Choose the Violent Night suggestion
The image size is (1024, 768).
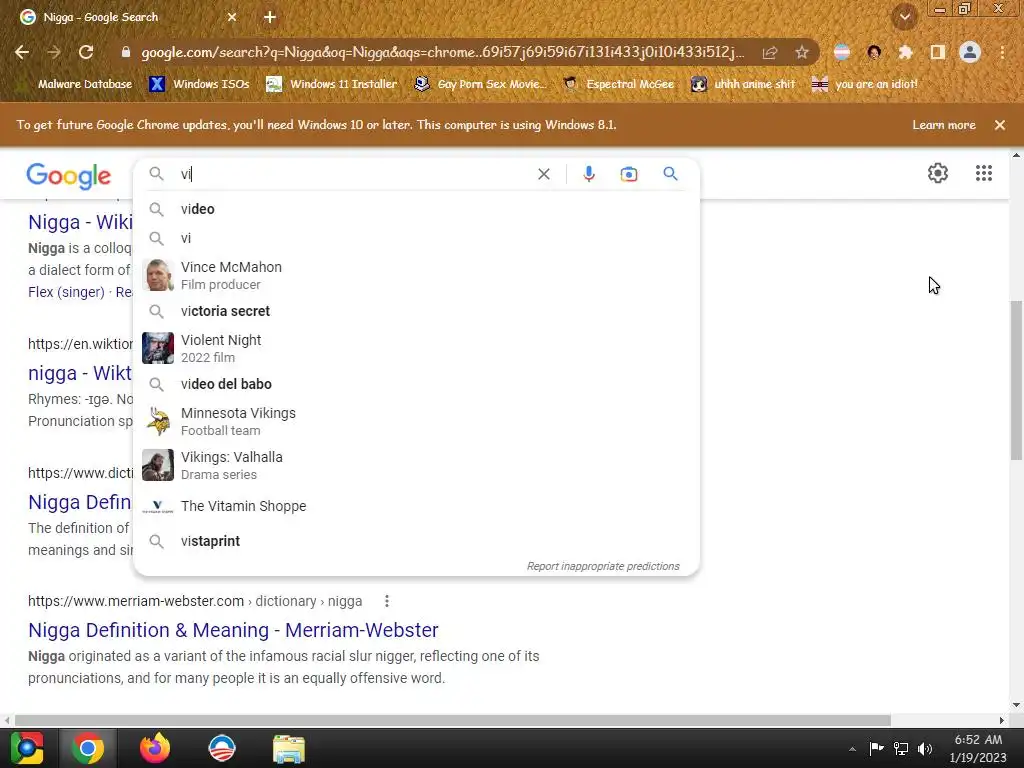[416, 348]
